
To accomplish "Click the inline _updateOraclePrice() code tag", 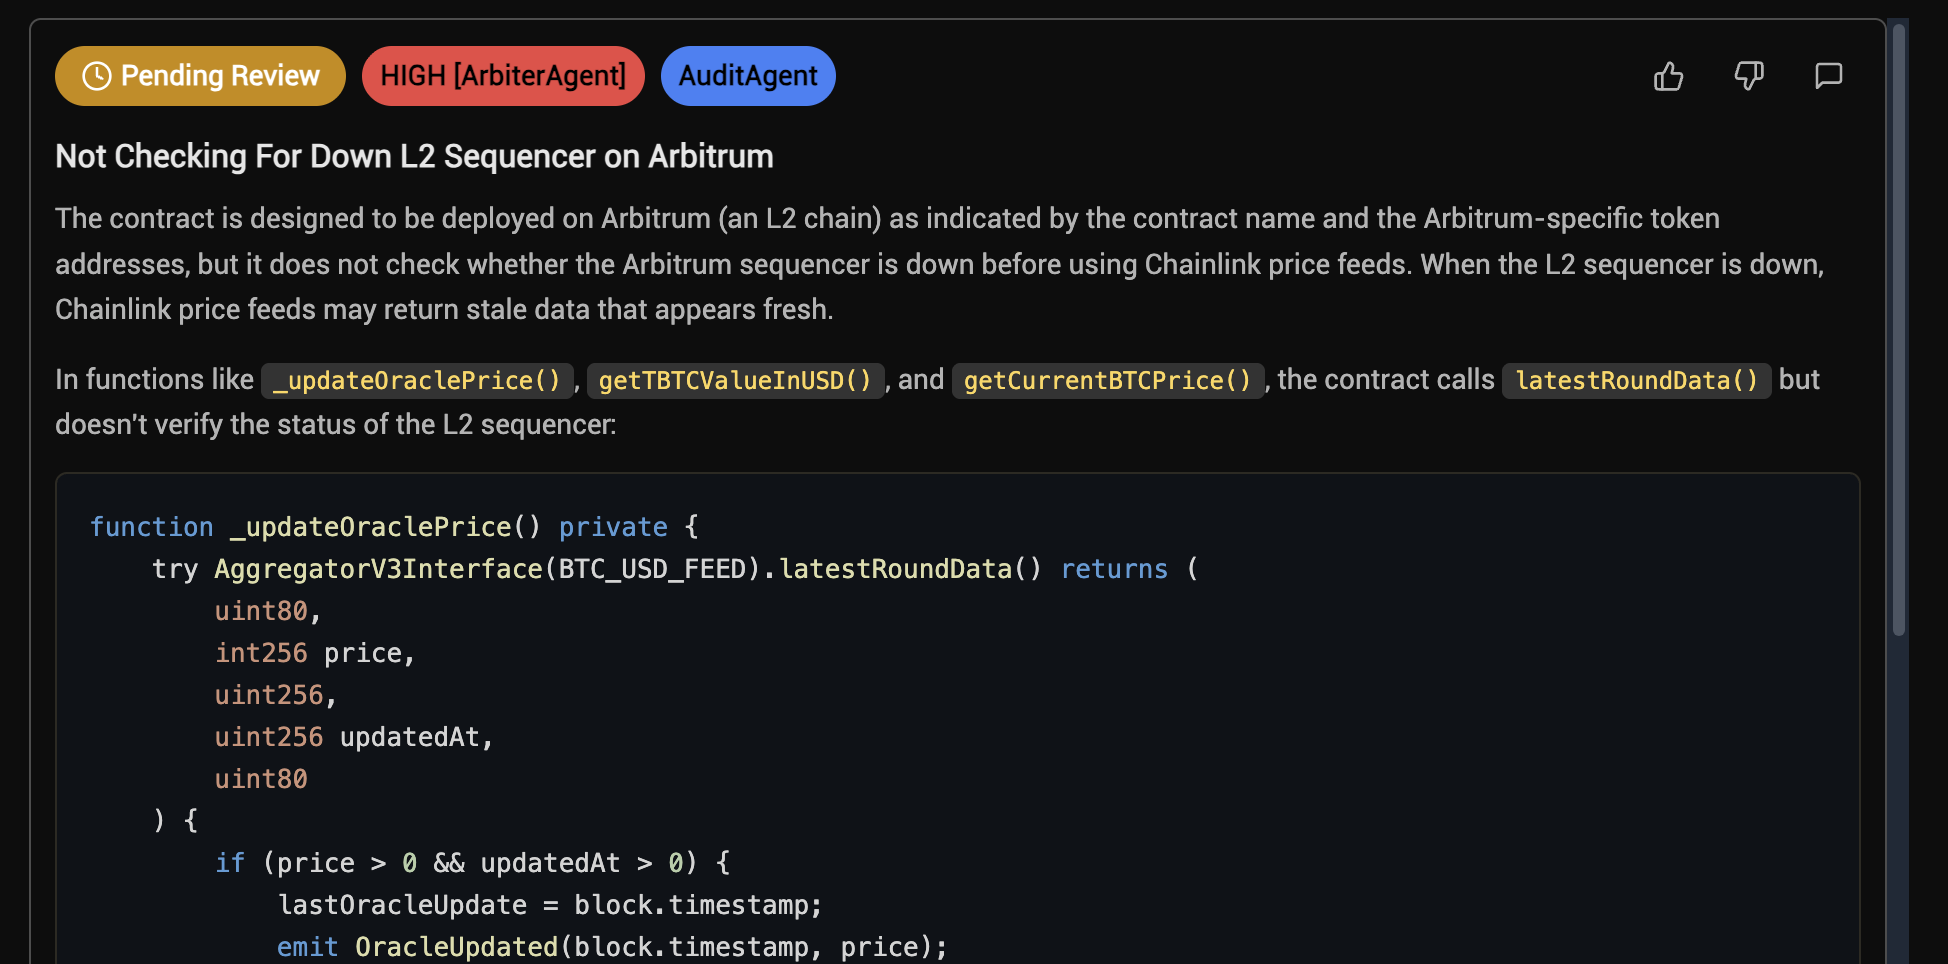I will 417,381.
